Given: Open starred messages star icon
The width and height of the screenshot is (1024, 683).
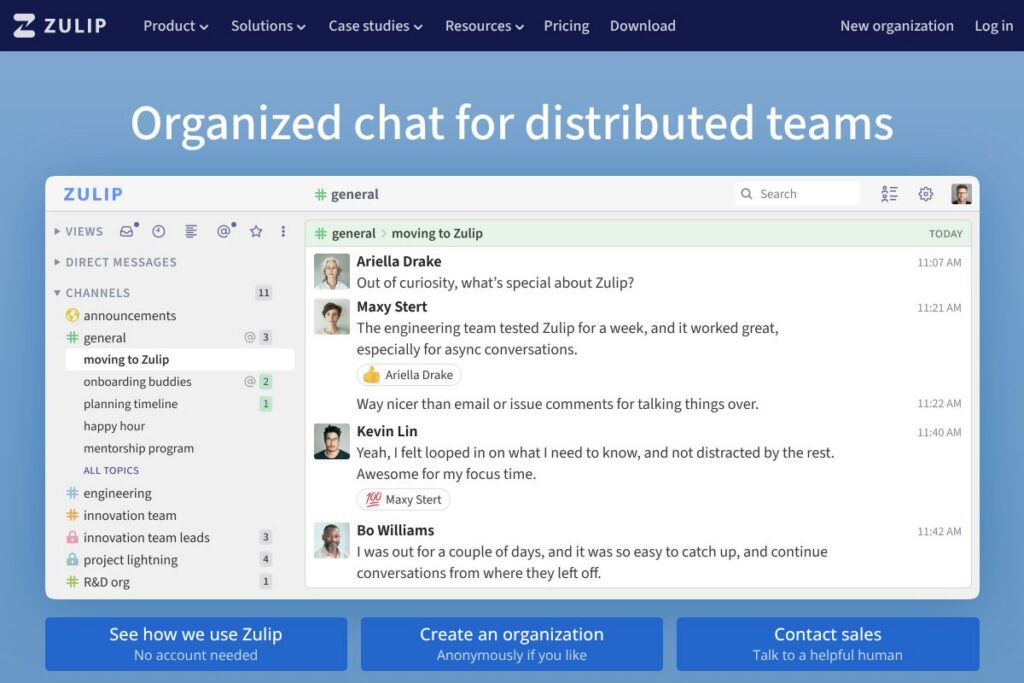Looking at the screenshot, I should click(x=256, y=231).
